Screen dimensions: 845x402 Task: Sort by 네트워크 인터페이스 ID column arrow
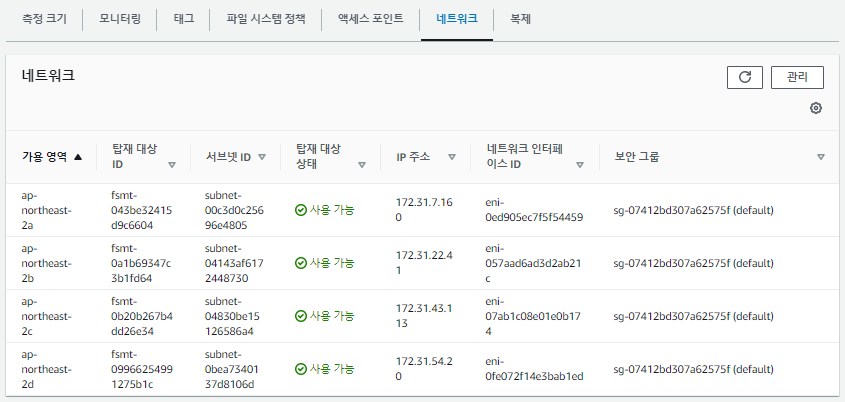[580, 165]
